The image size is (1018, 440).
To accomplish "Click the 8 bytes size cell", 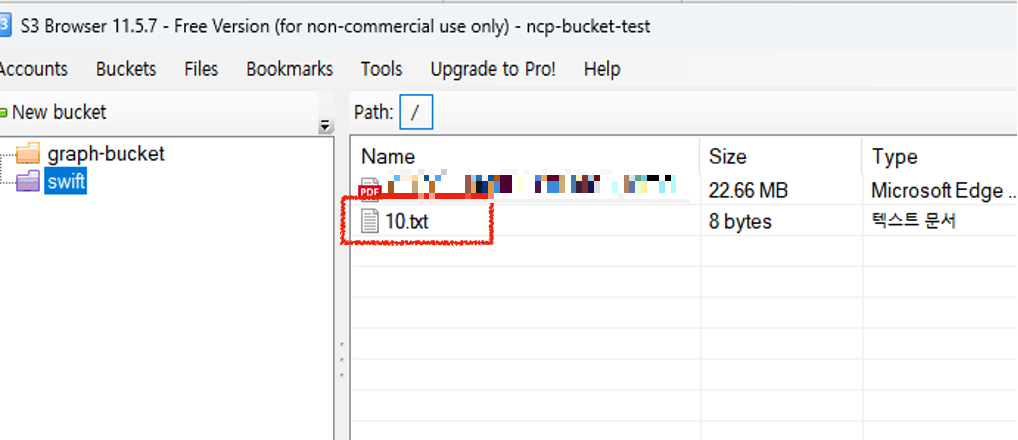I will [740, 221].
